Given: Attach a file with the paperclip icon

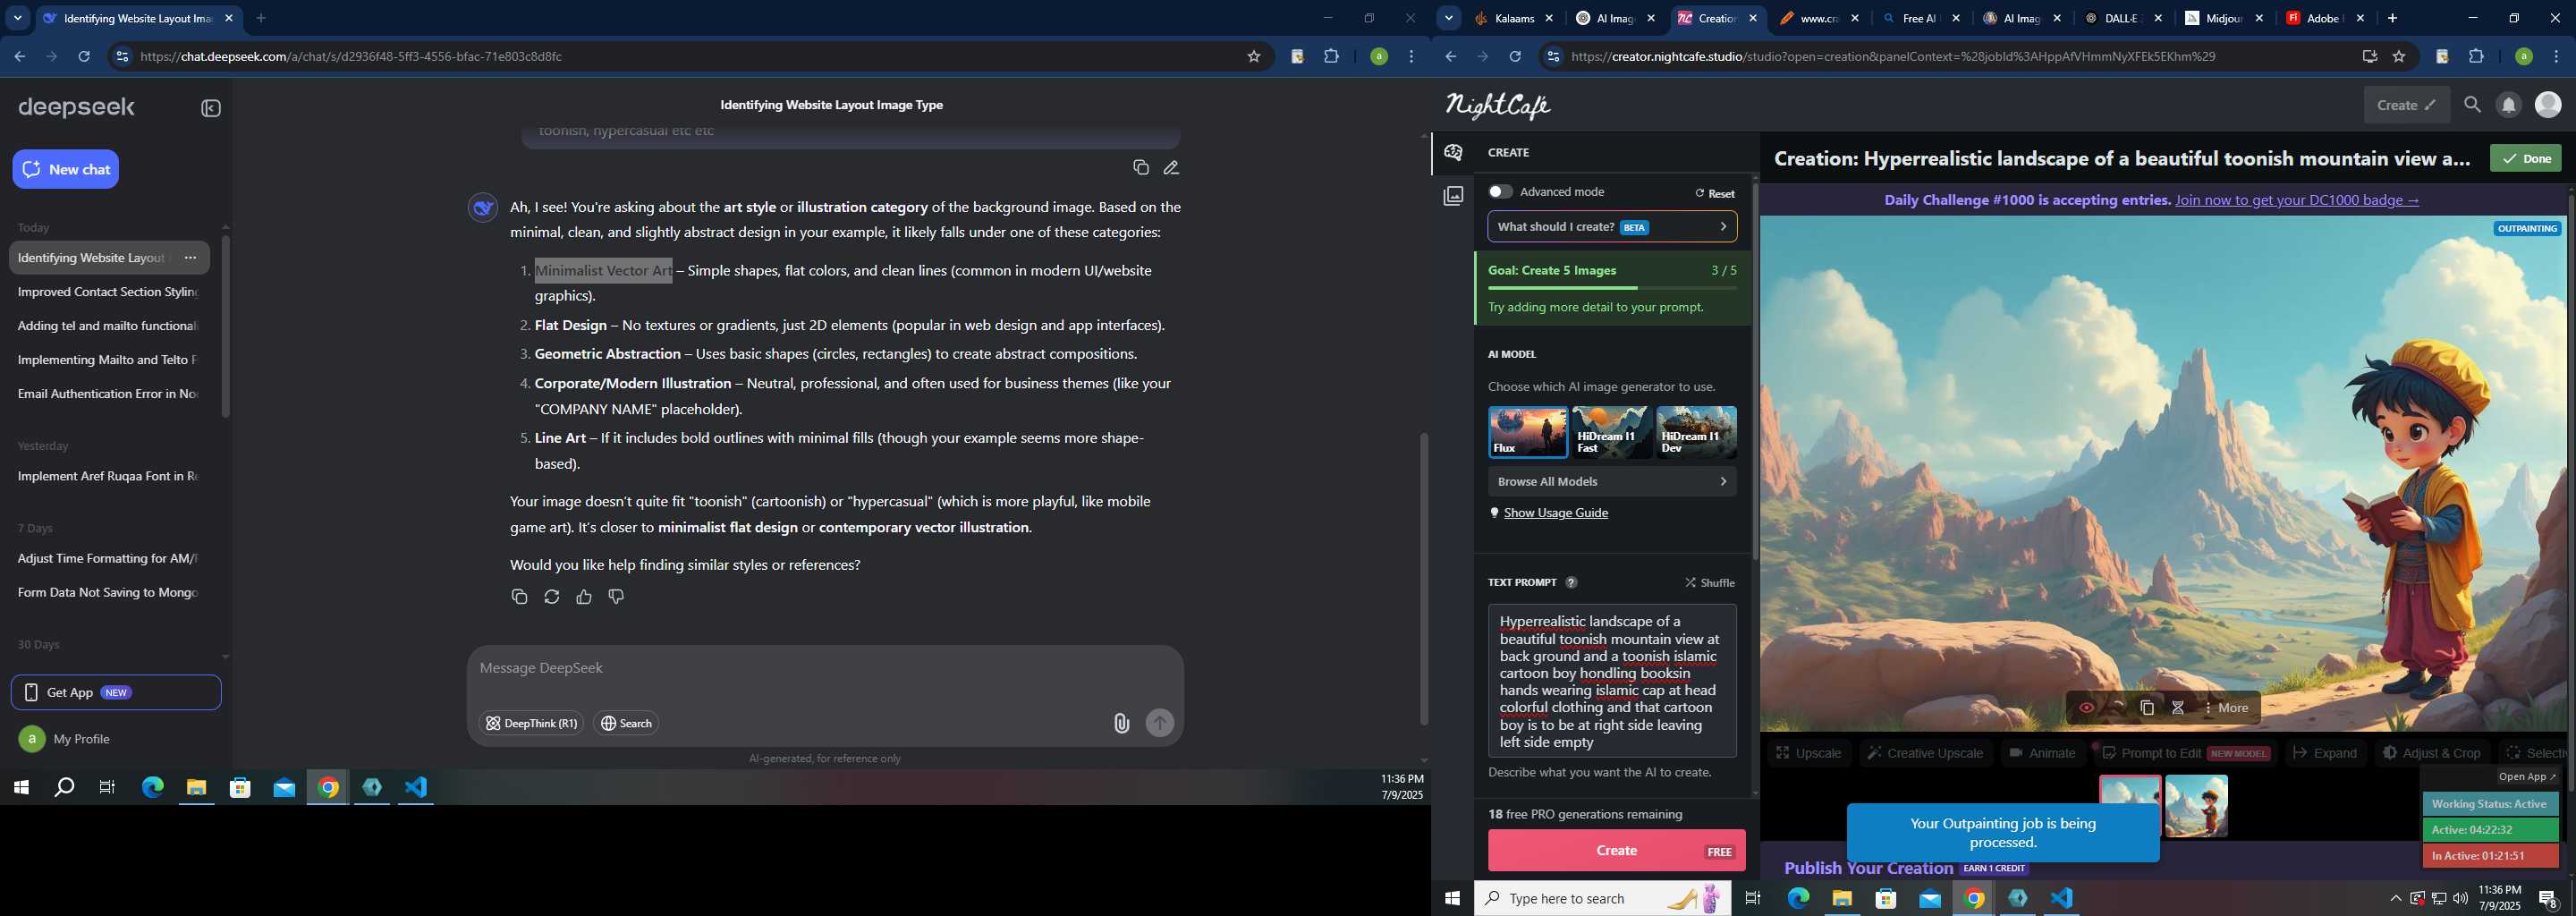Looking at the screenshot, I should 1121,723.
